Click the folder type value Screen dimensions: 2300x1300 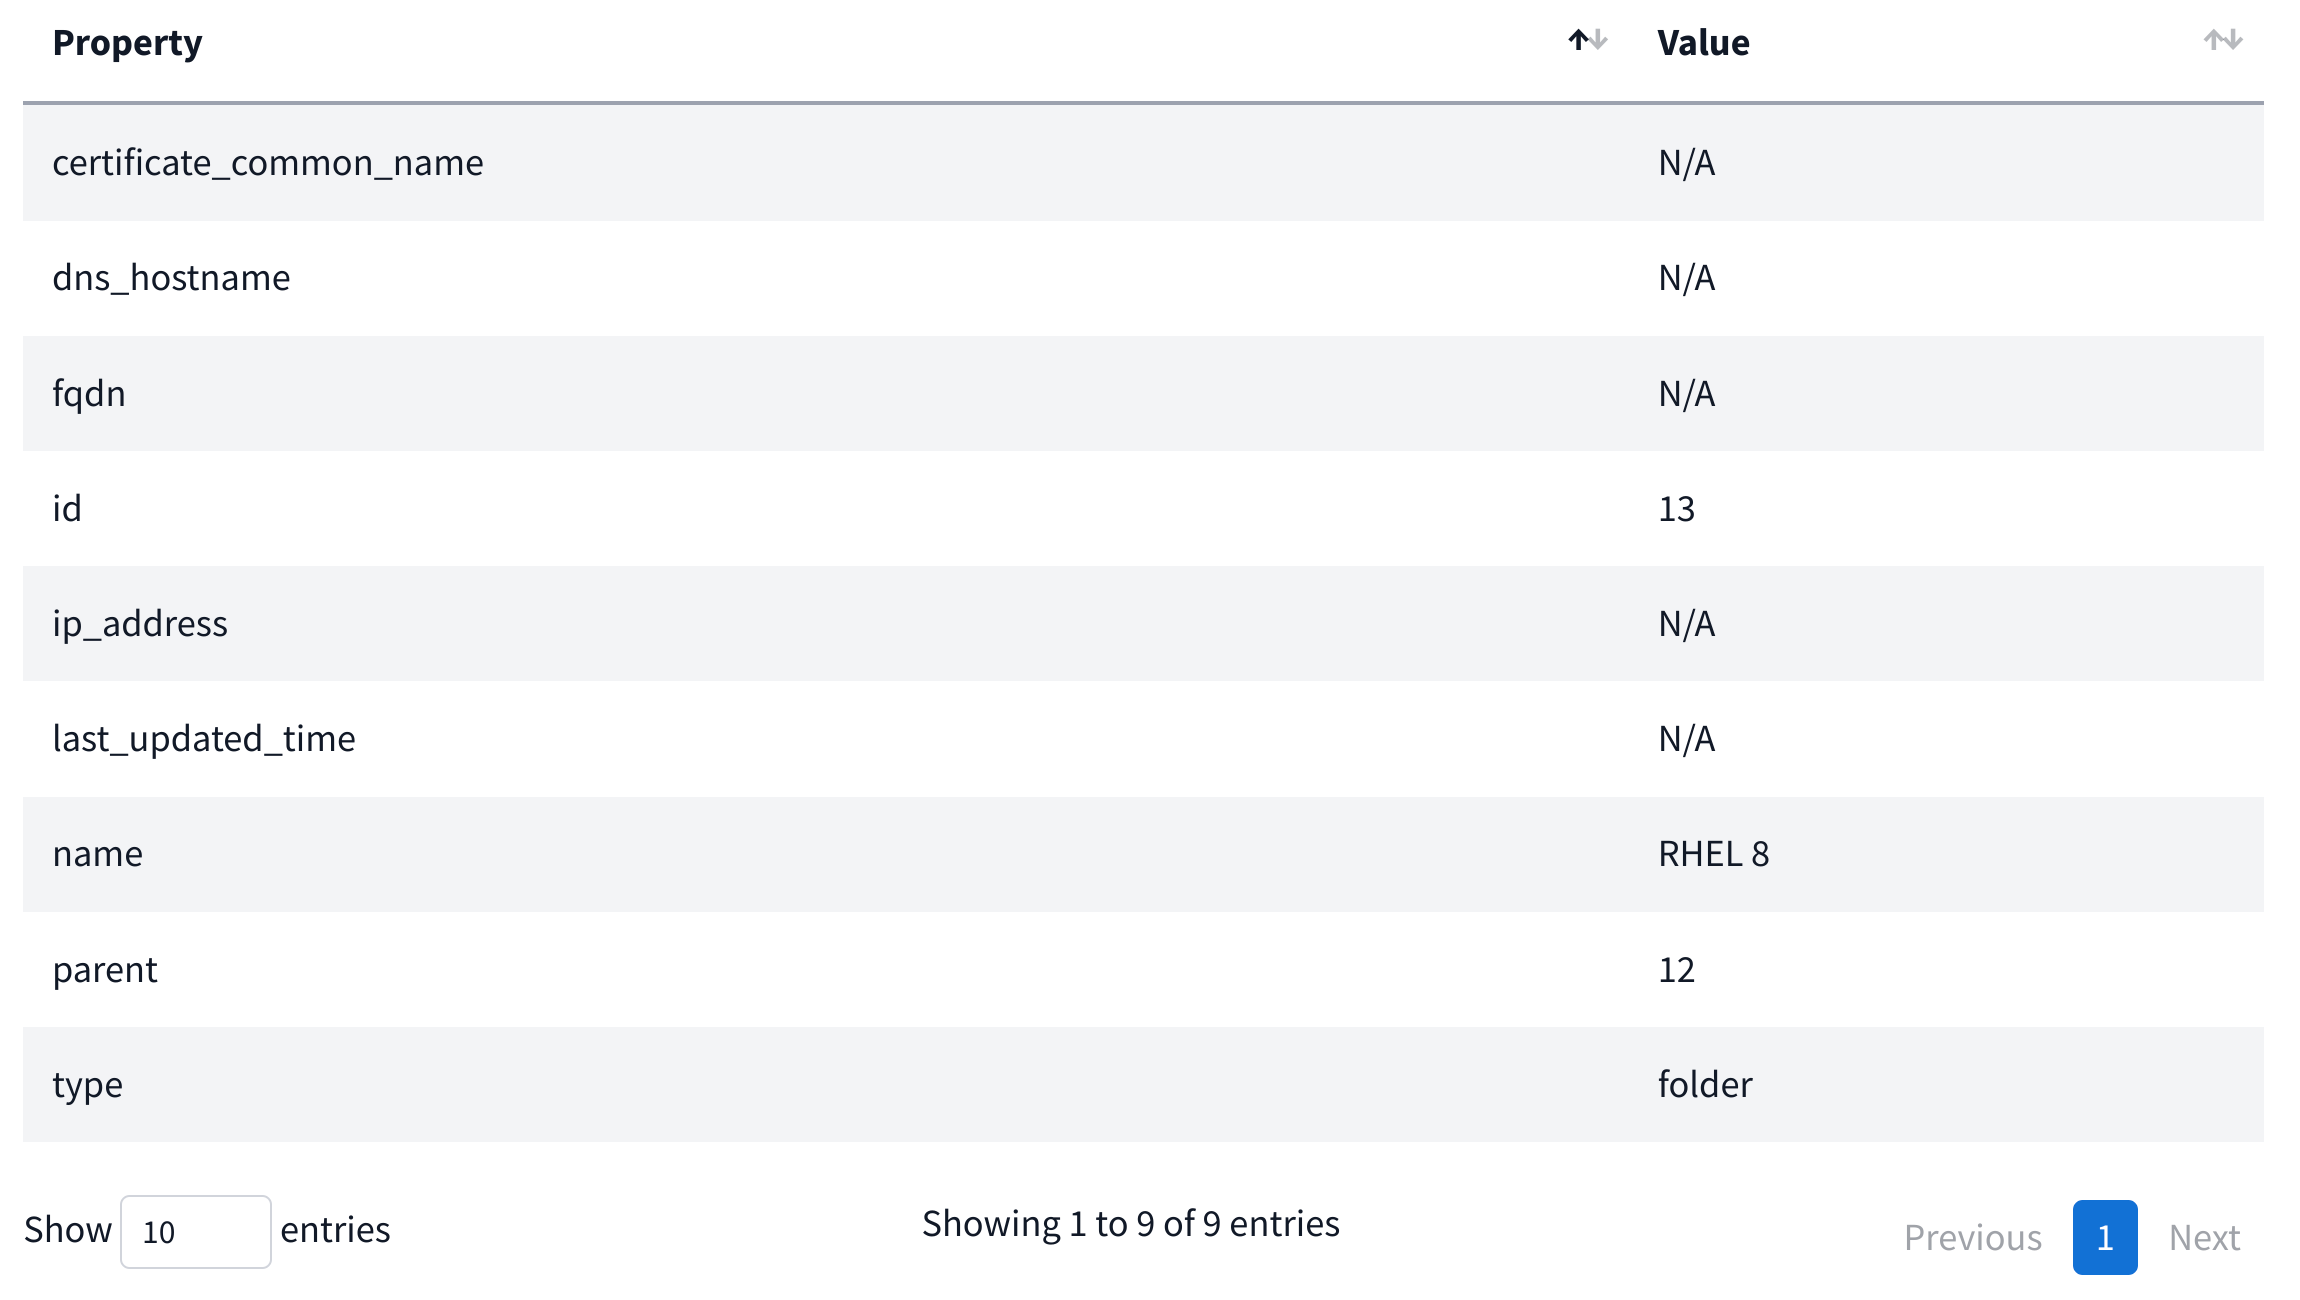(1705, 1085)
